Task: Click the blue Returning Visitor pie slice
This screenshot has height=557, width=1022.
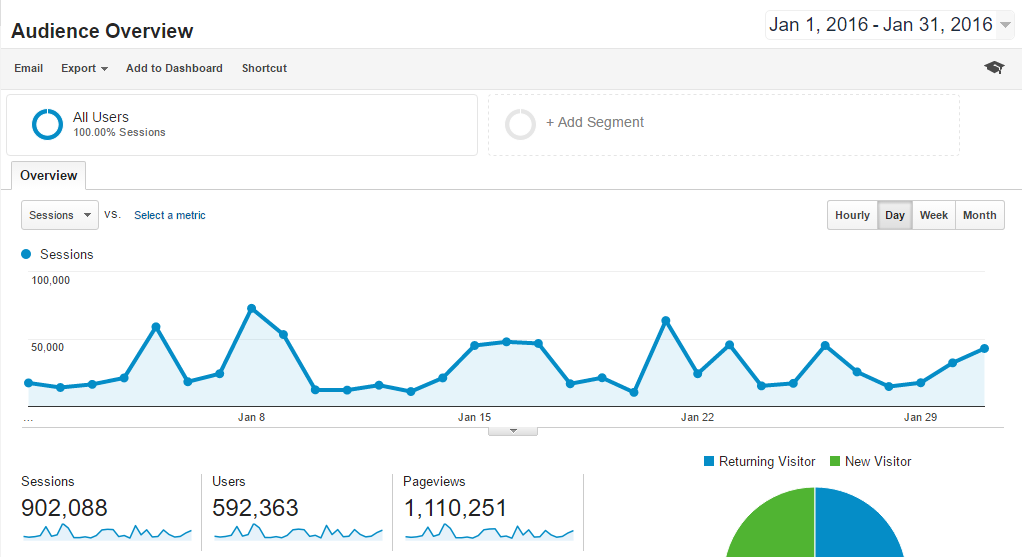Action: click(x=854, y=528)
